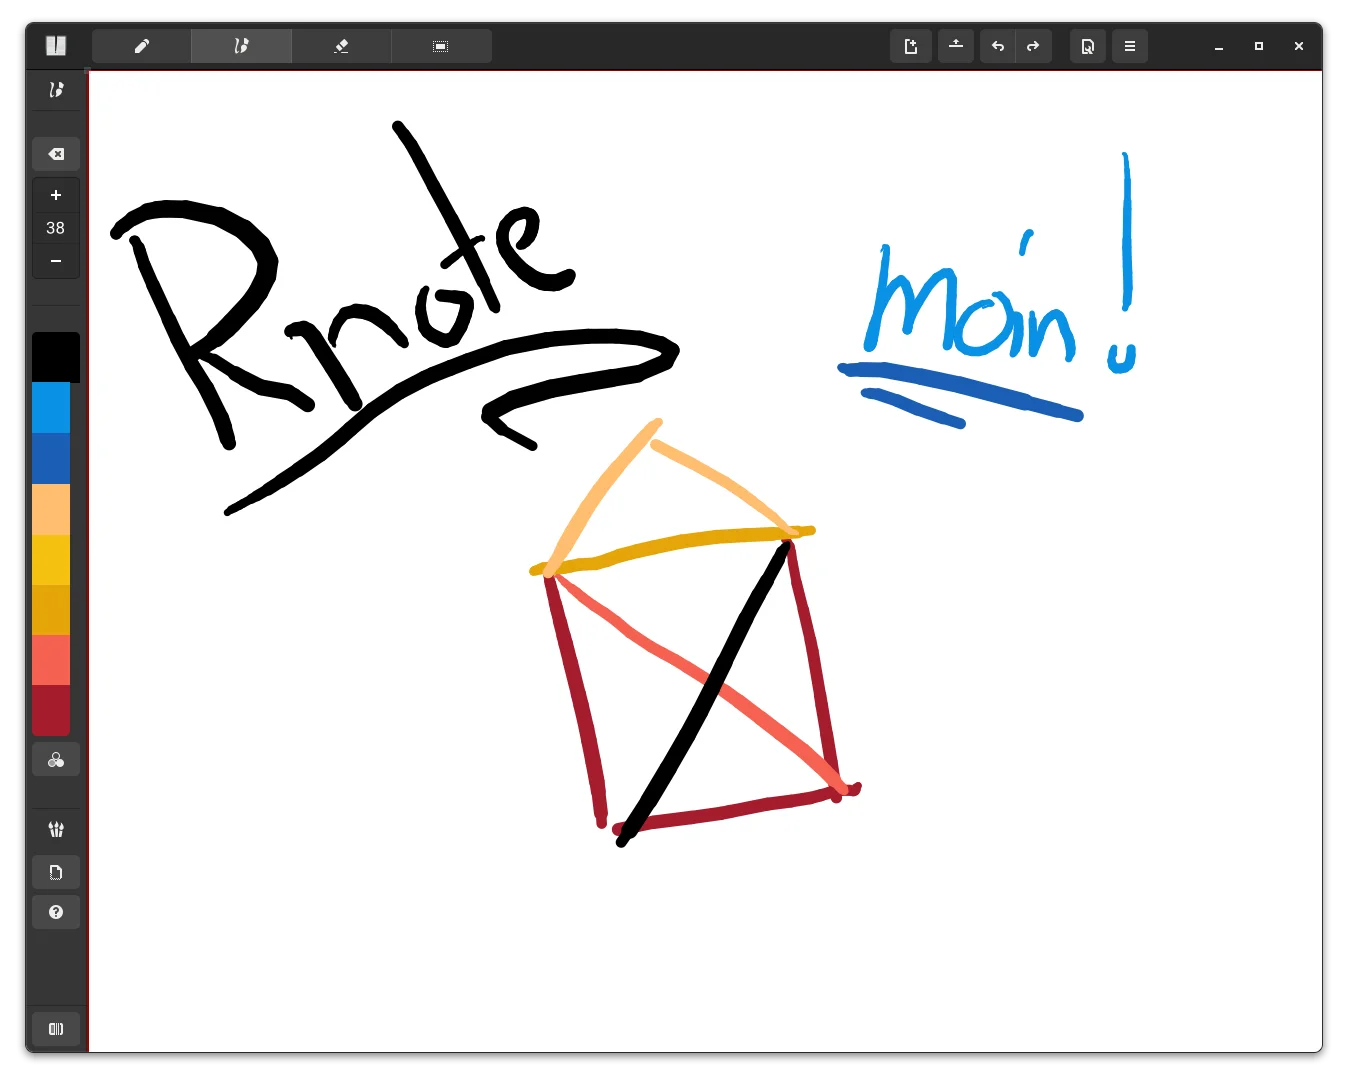Maximize the Rnote window
Screen dimensions: 1348x1081
click(x=1259, y=46)
